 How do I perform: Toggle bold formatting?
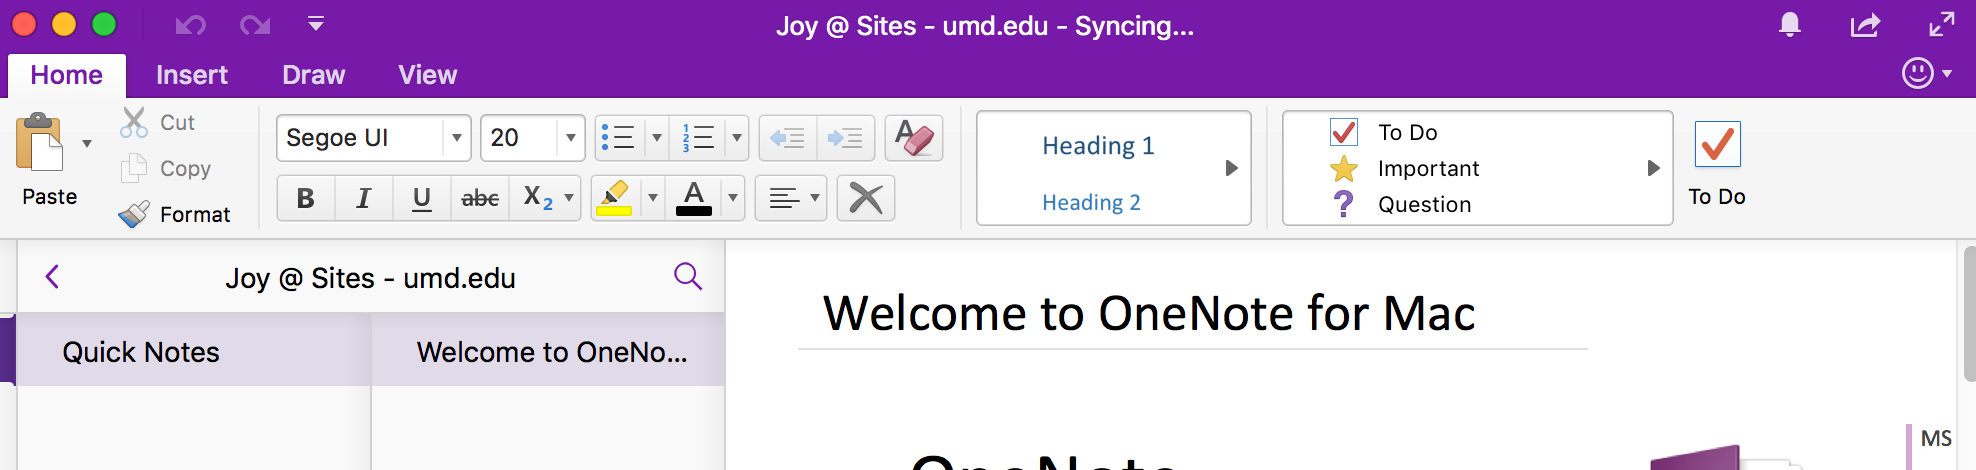coord(306,198)
